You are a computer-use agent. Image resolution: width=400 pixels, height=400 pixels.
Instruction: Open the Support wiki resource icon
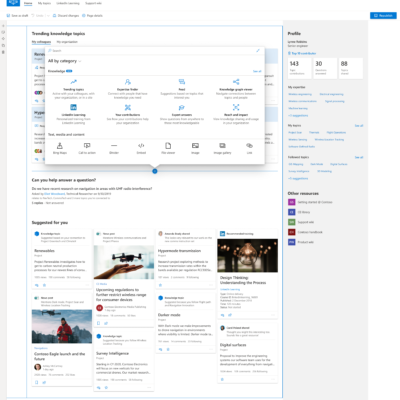[x=291, y=222]
